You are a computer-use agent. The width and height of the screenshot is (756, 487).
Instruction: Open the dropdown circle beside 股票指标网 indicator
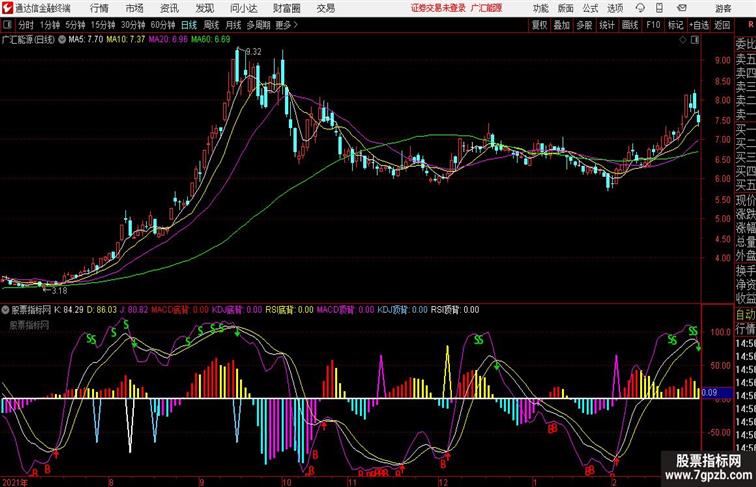click(x=5, y=310)
